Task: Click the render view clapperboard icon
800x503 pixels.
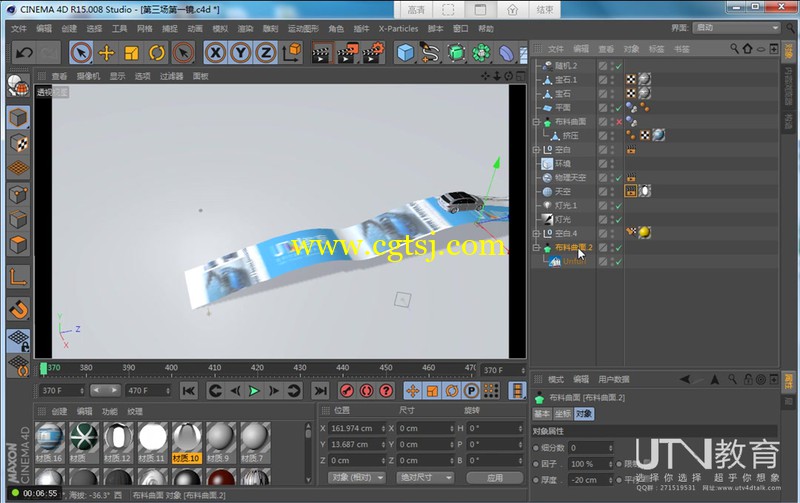Action: tap(321, 53)
